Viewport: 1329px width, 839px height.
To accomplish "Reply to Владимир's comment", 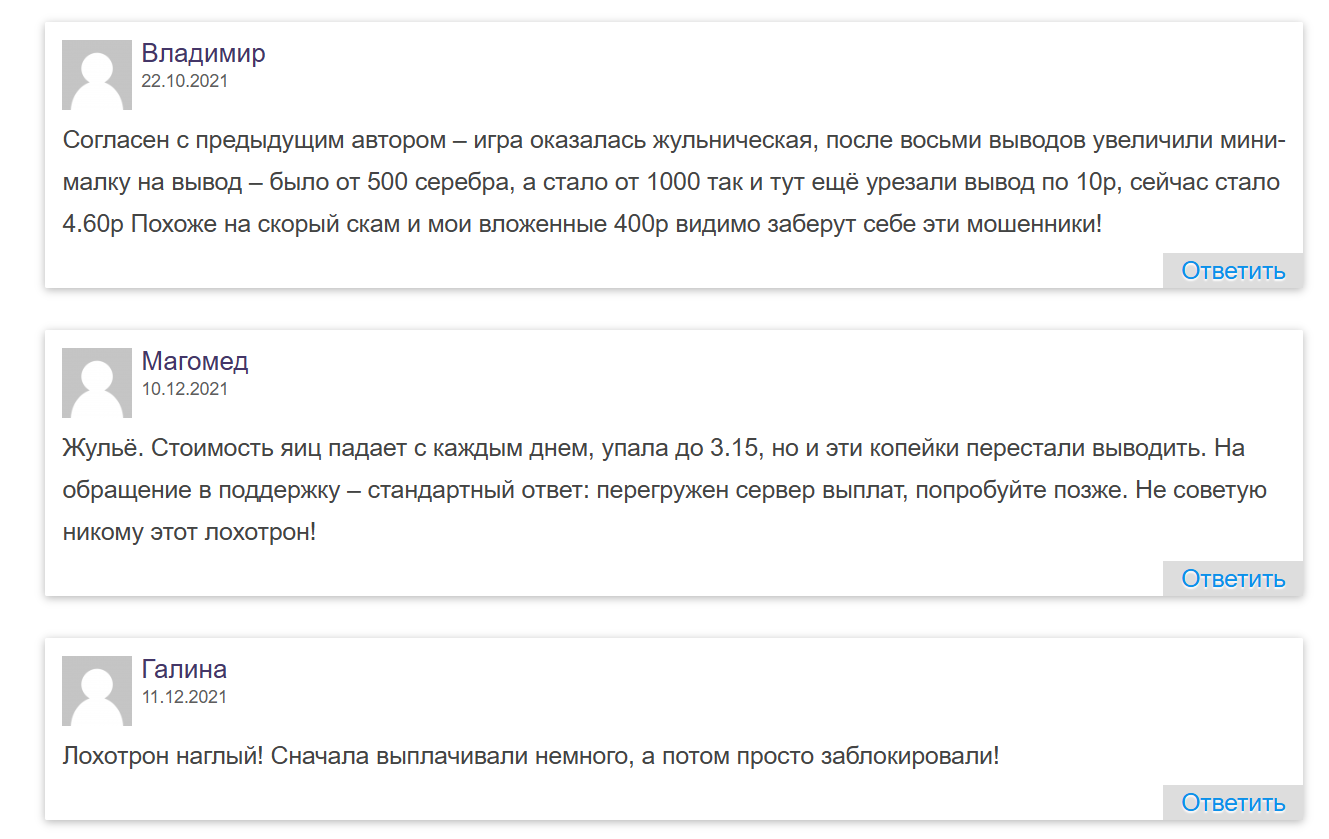I will point(1233,271).
